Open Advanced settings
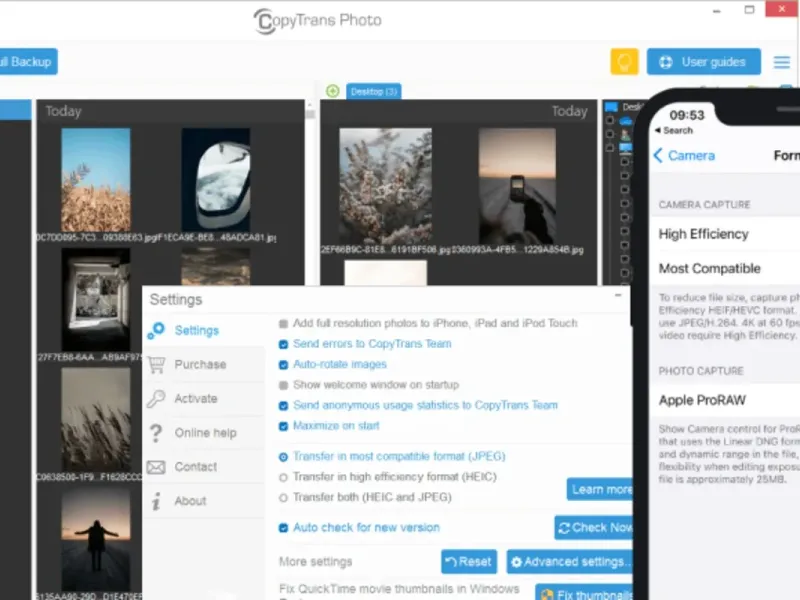Viewport: 800px width, 600px height. pos(570,562)
